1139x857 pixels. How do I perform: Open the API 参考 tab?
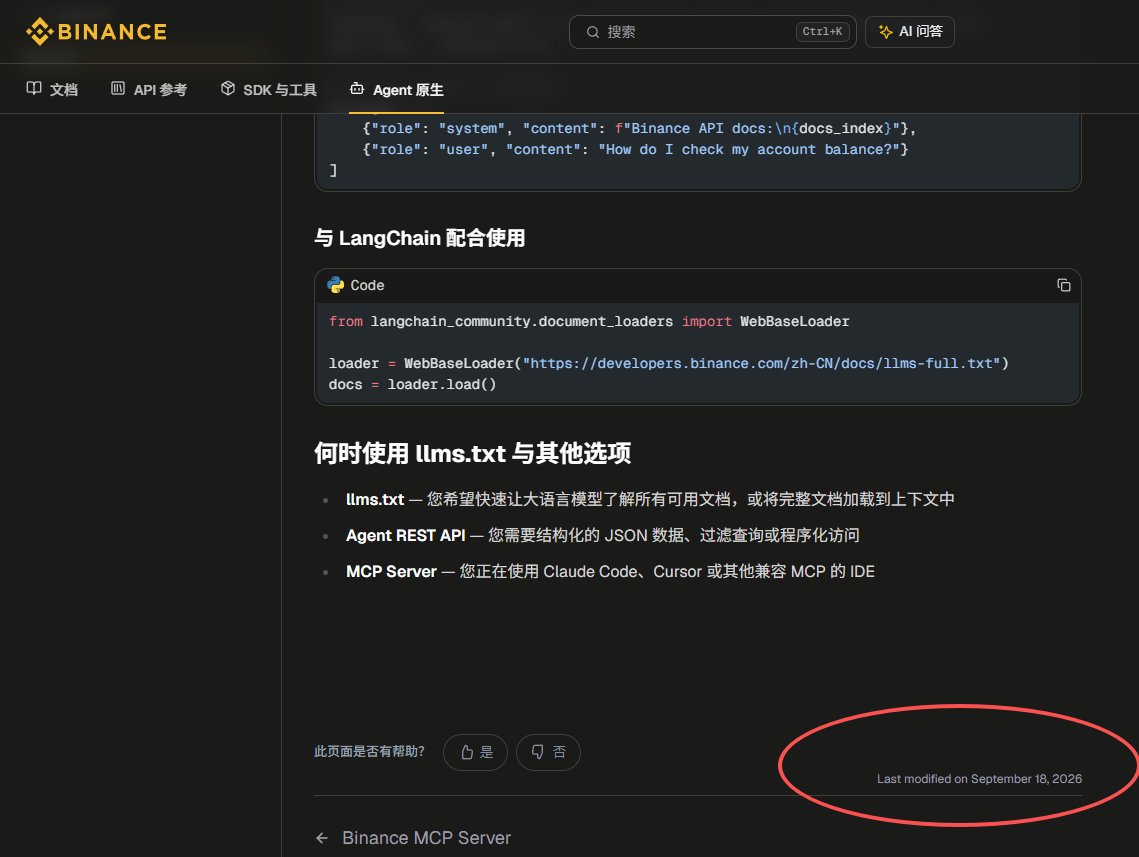pos(148,89)
